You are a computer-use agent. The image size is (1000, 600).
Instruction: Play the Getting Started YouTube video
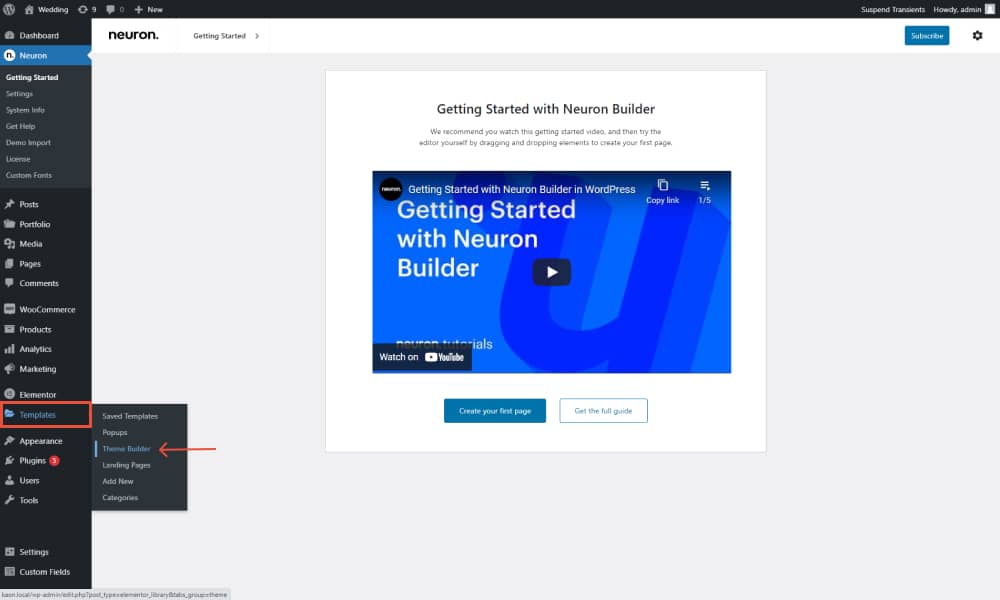click(x=551, y=271)
